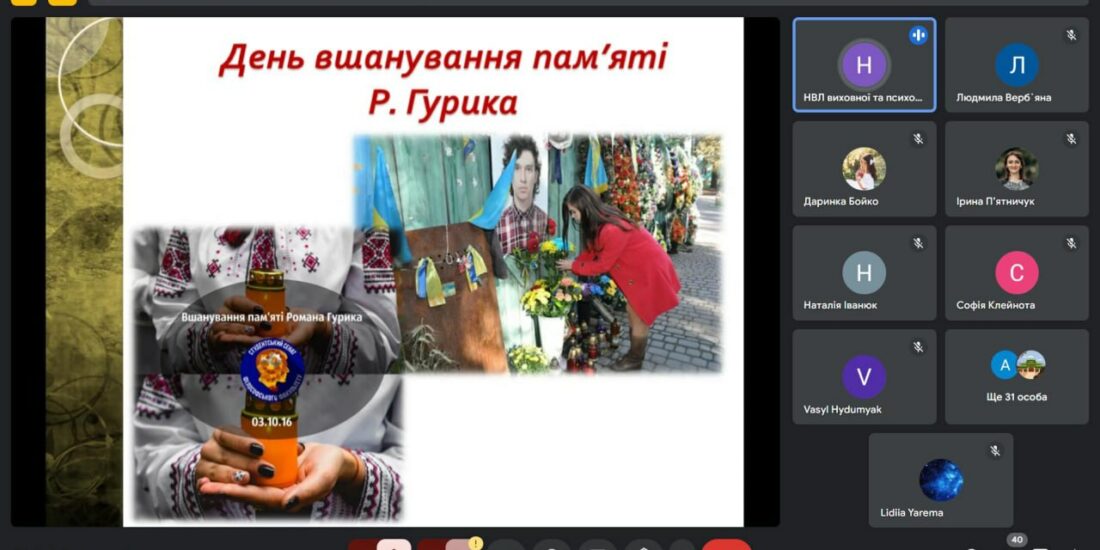The height and width of the screenshot is (550, 1100).
Task: Click muted mic icon on Ірина П'ятничук tile
Action: tap(1071, 139)
